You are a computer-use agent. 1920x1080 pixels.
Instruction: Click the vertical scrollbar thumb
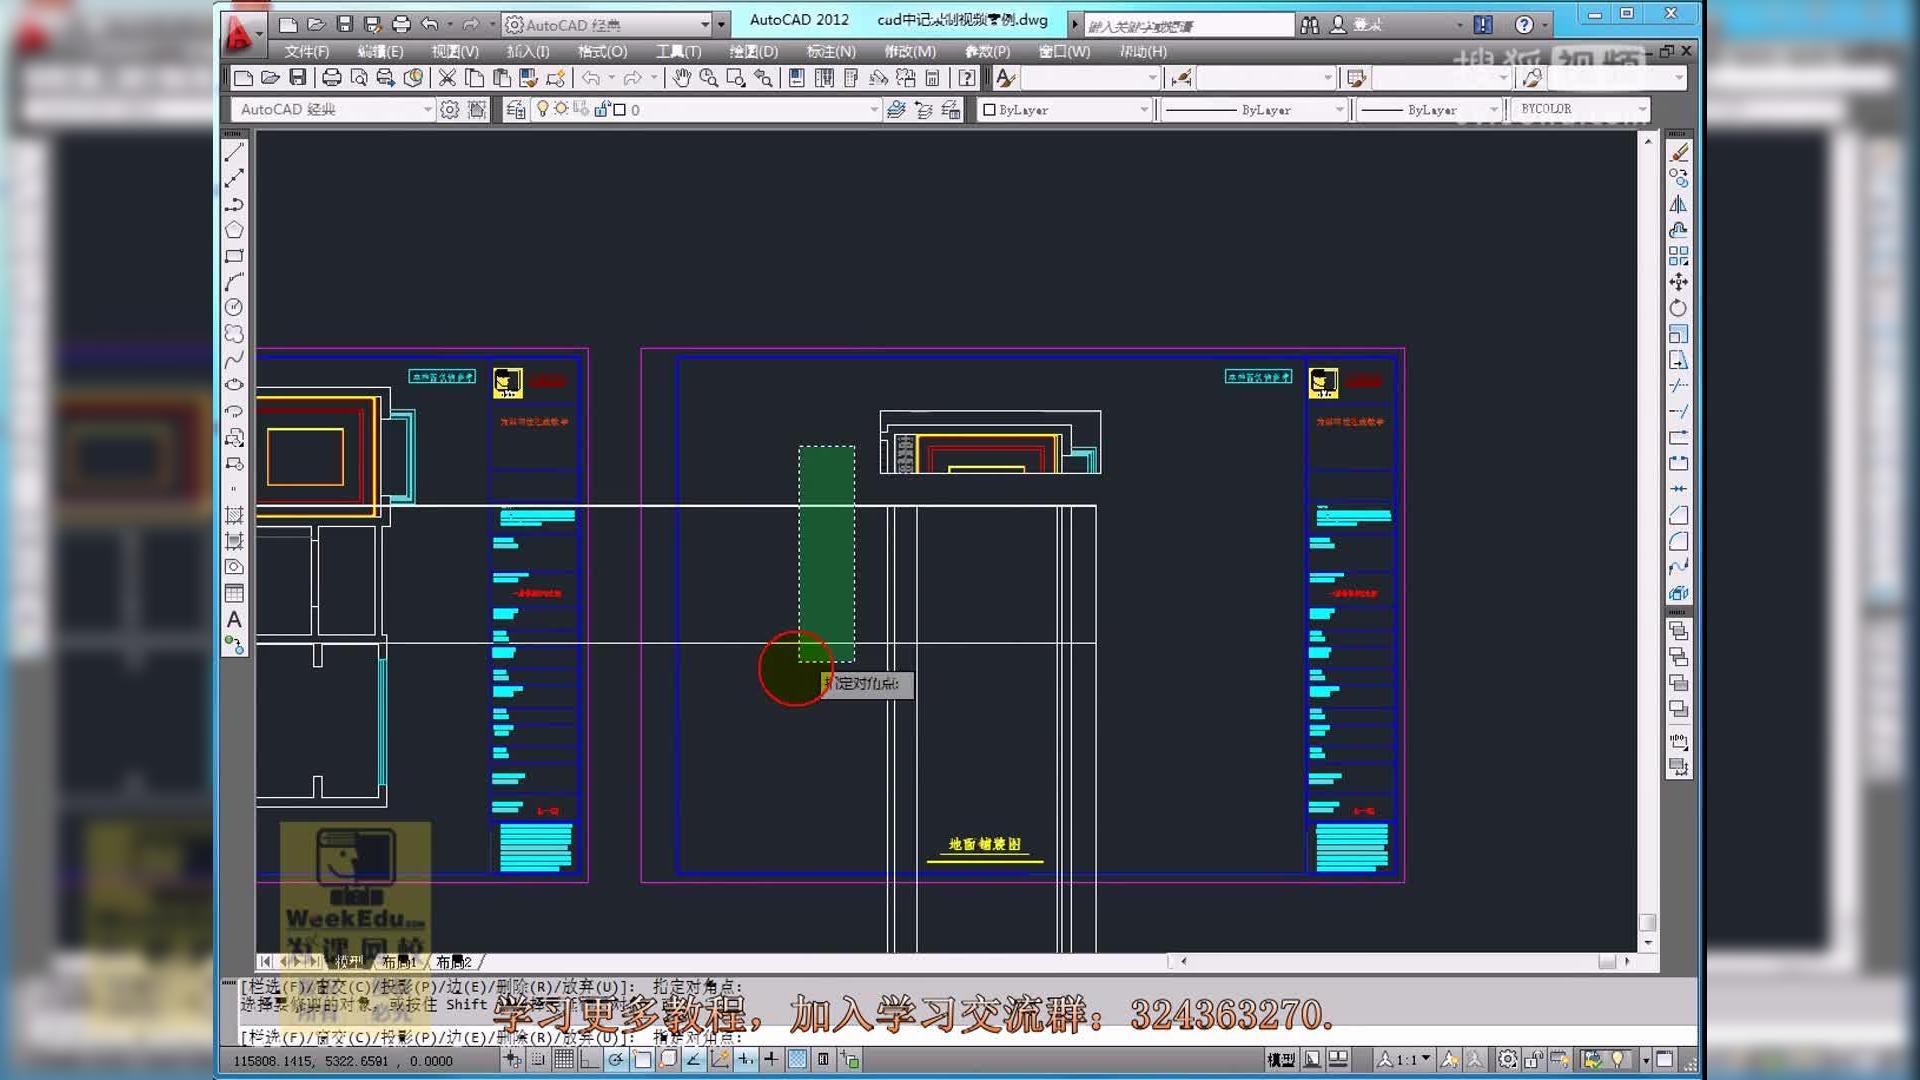pos(1648,922)
